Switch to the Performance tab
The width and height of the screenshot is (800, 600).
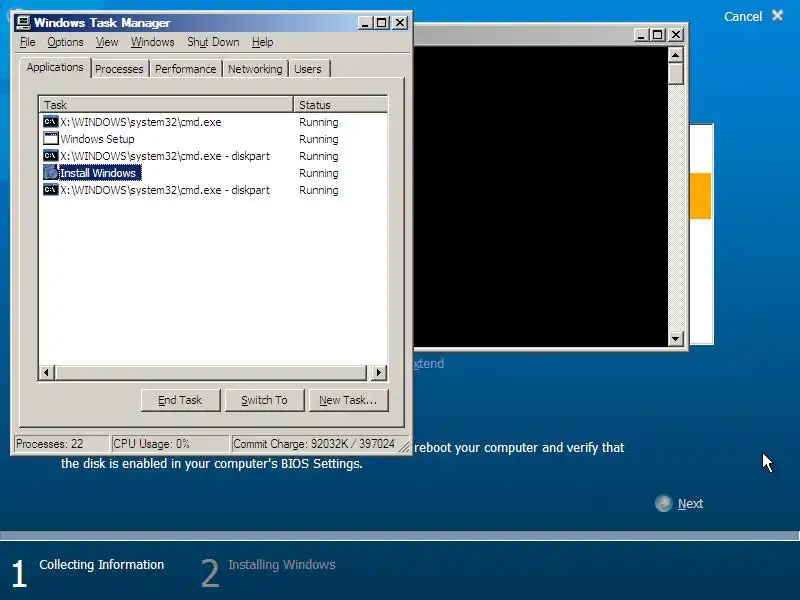pyautogui.click(x=186, y=69)
